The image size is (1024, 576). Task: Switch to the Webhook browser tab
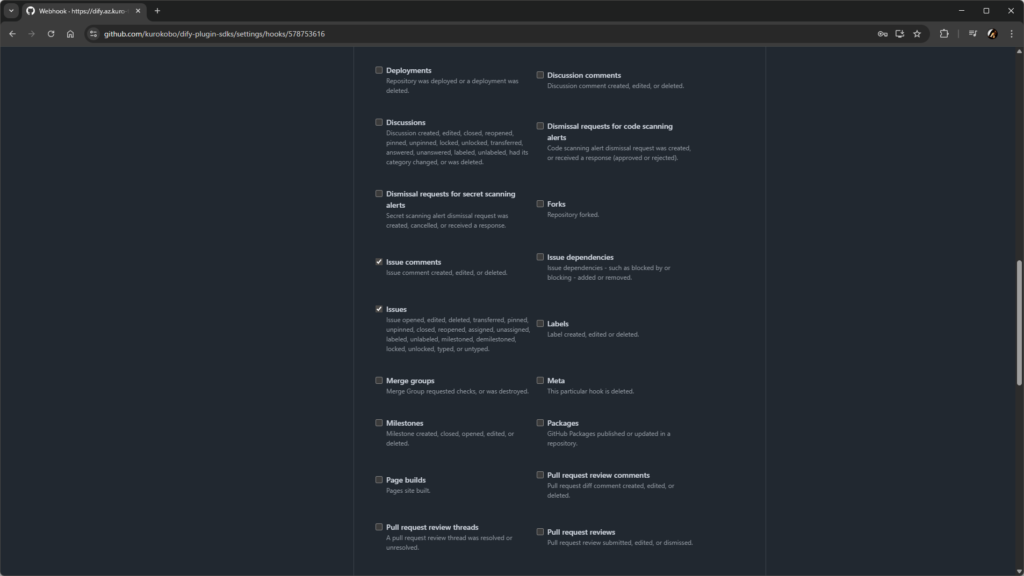pos(82,11)
